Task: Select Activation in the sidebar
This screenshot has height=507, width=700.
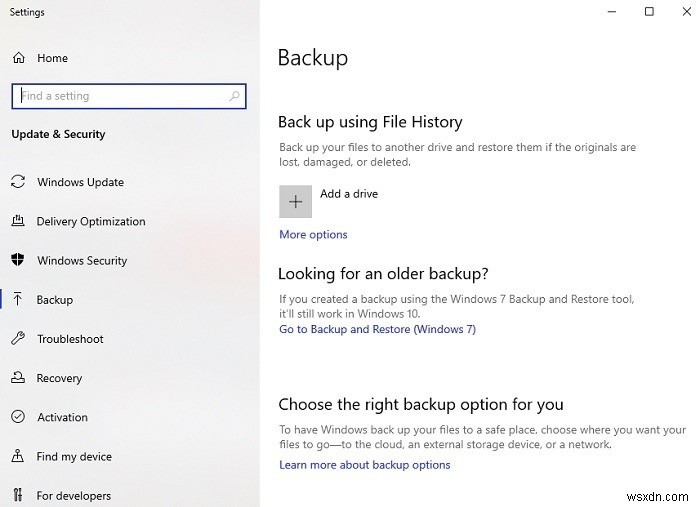Action: (62, 417)
